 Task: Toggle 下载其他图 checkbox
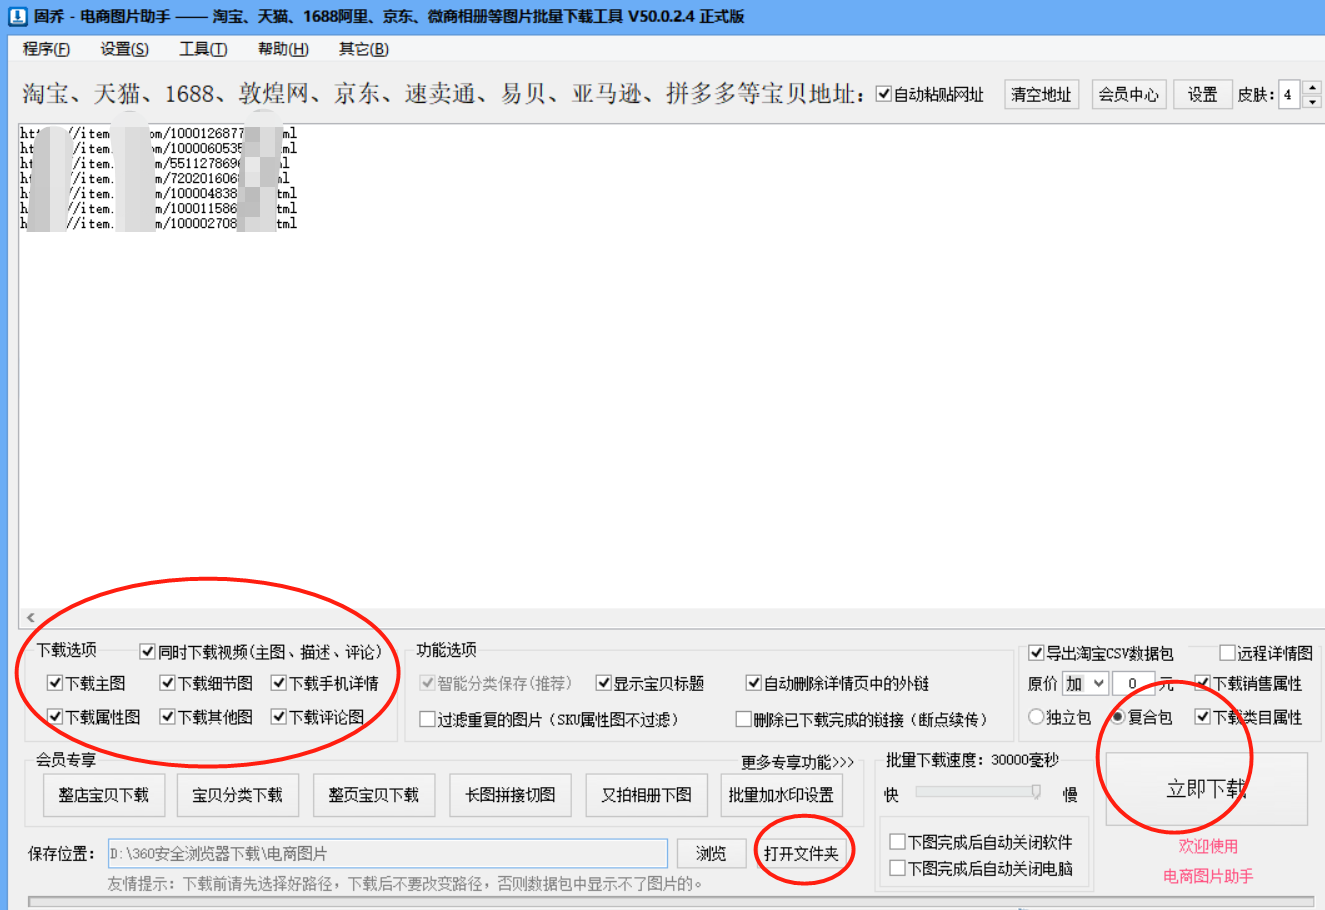[x=168, y=717]
